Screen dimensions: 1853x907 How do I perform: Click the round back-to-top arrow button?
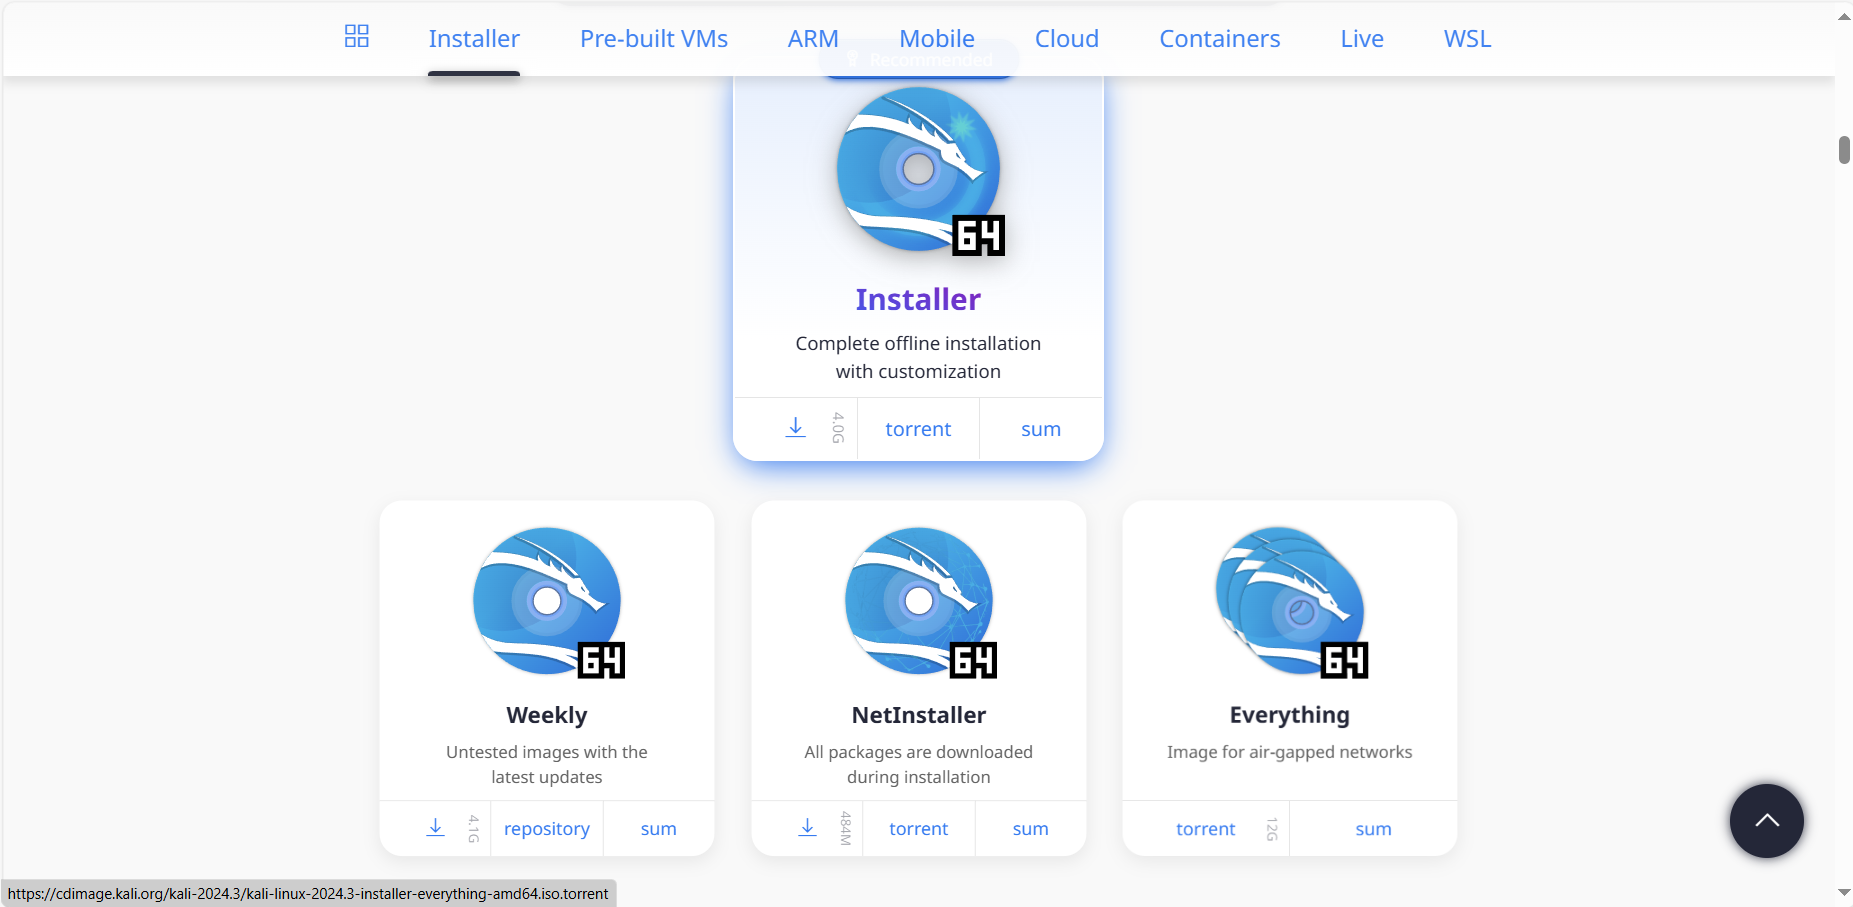click(1766, 820)
